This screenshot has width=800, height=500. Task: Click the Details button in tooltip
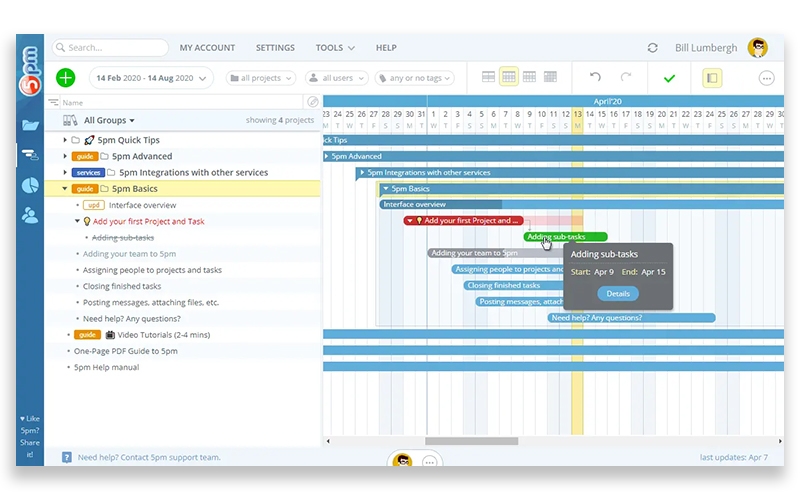618,294
